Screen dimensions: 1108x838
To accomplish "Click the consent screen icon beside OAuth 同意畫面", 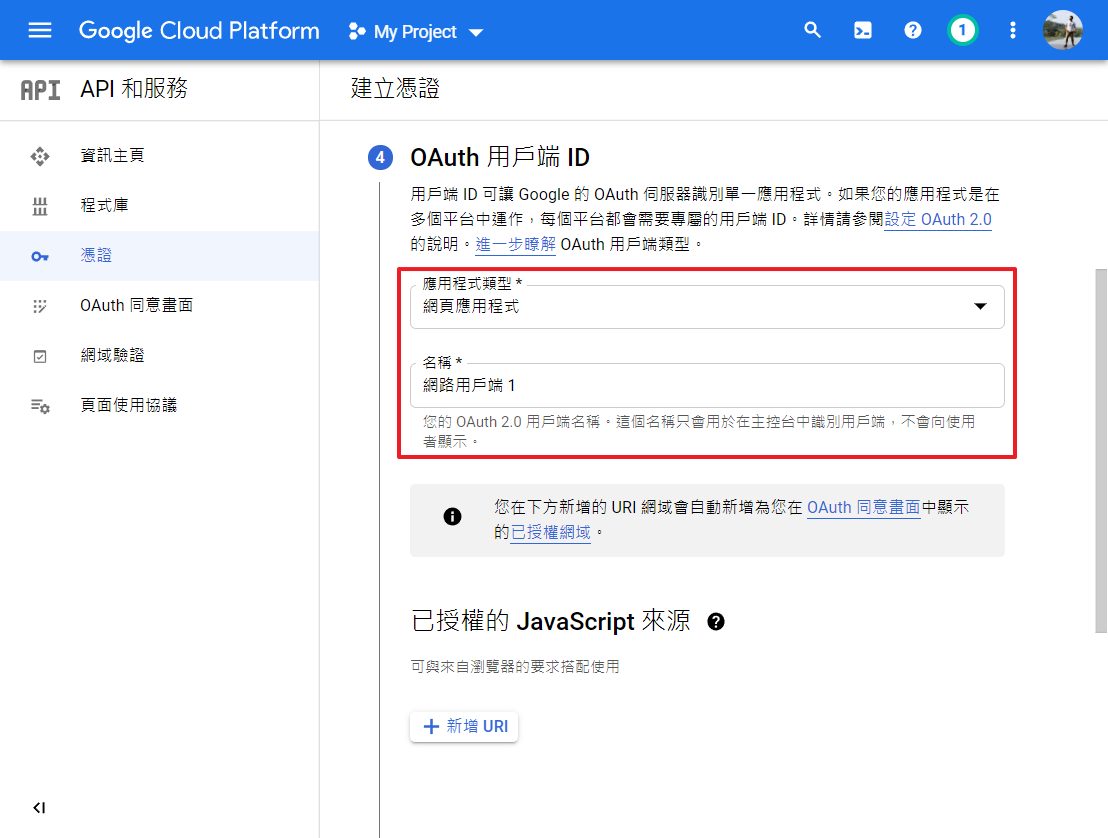I will [40, 306].
